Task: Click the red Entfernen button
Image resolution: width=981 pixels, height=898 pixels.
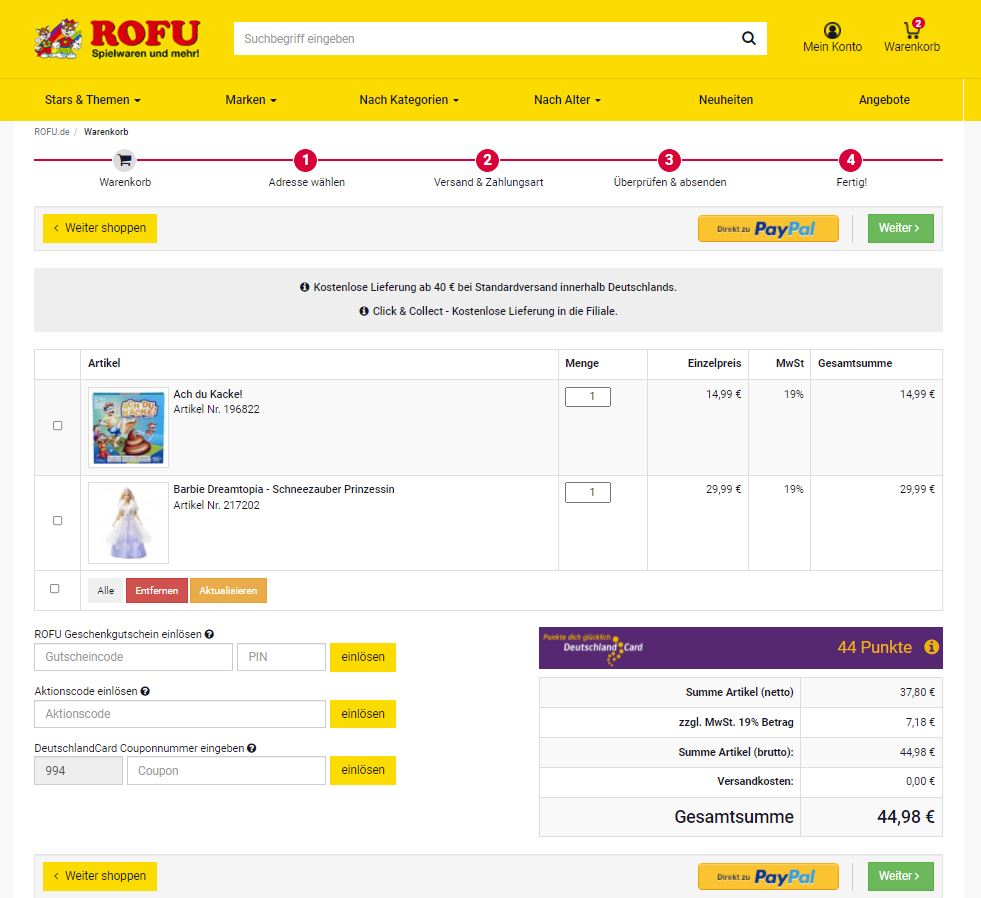Action: (157, 590)
